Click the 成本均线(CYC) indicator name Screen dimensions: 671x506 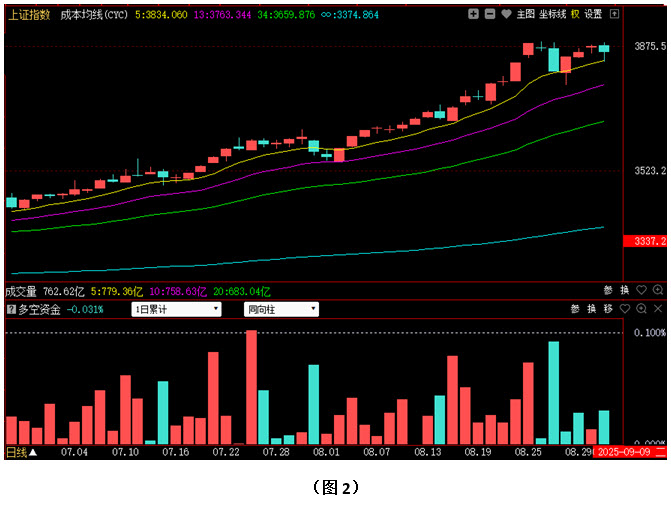pyautogui.click(x=94, y=15)
